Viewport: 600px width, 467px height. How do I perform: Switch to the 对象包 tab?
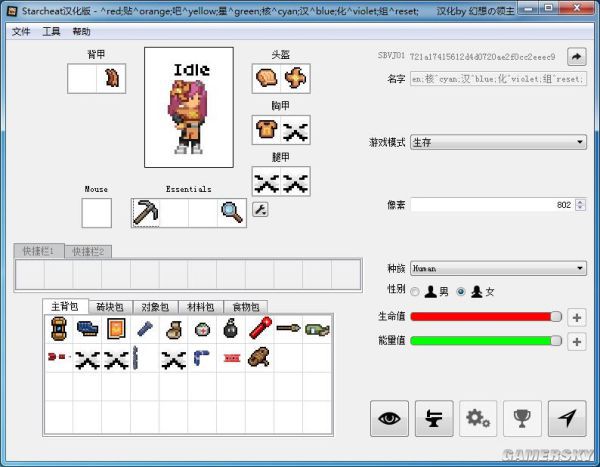pos(155,307)
